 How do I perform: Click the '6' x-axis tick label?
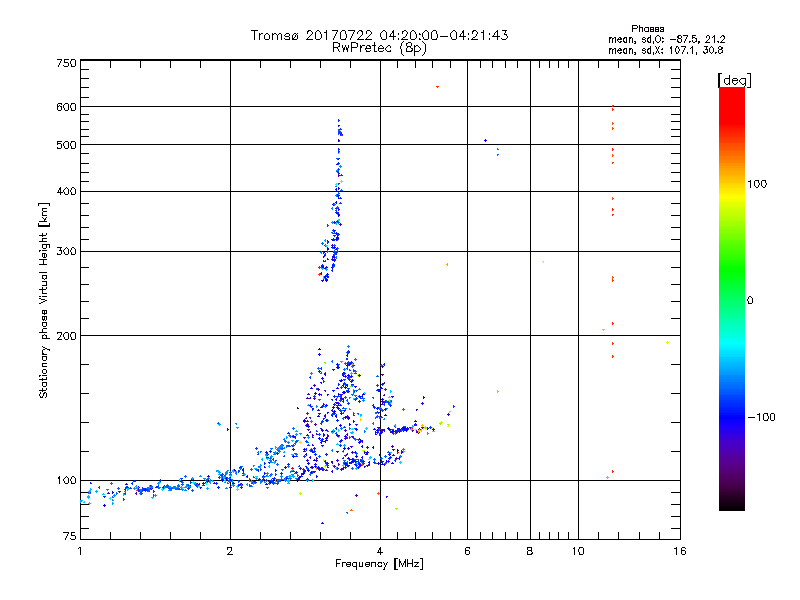(467, 551)
